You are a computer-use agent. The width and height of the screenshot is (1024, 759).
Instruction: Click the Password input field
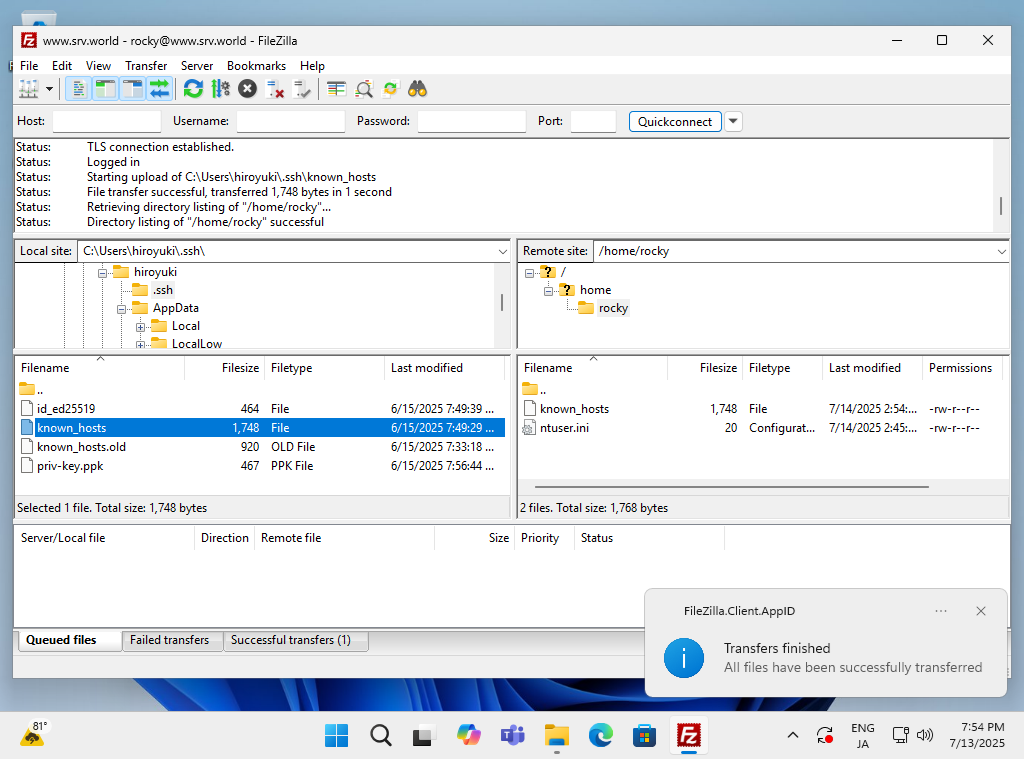pyautogui.click(x=472, y=121)
